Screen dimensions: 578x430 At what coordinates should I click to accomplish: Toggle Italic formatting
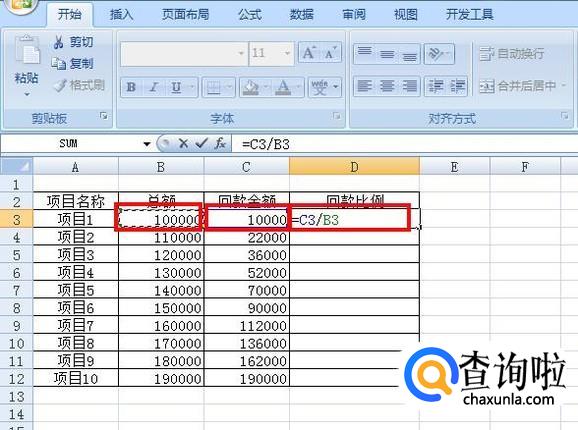154,87
